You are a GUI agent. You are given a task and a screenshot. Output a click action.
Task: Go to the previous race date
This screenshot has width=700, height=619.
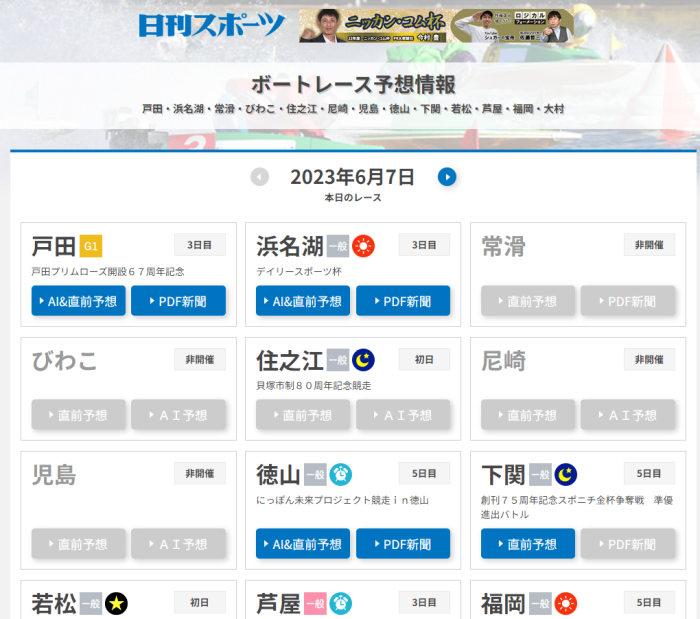(x=260, y=177)
